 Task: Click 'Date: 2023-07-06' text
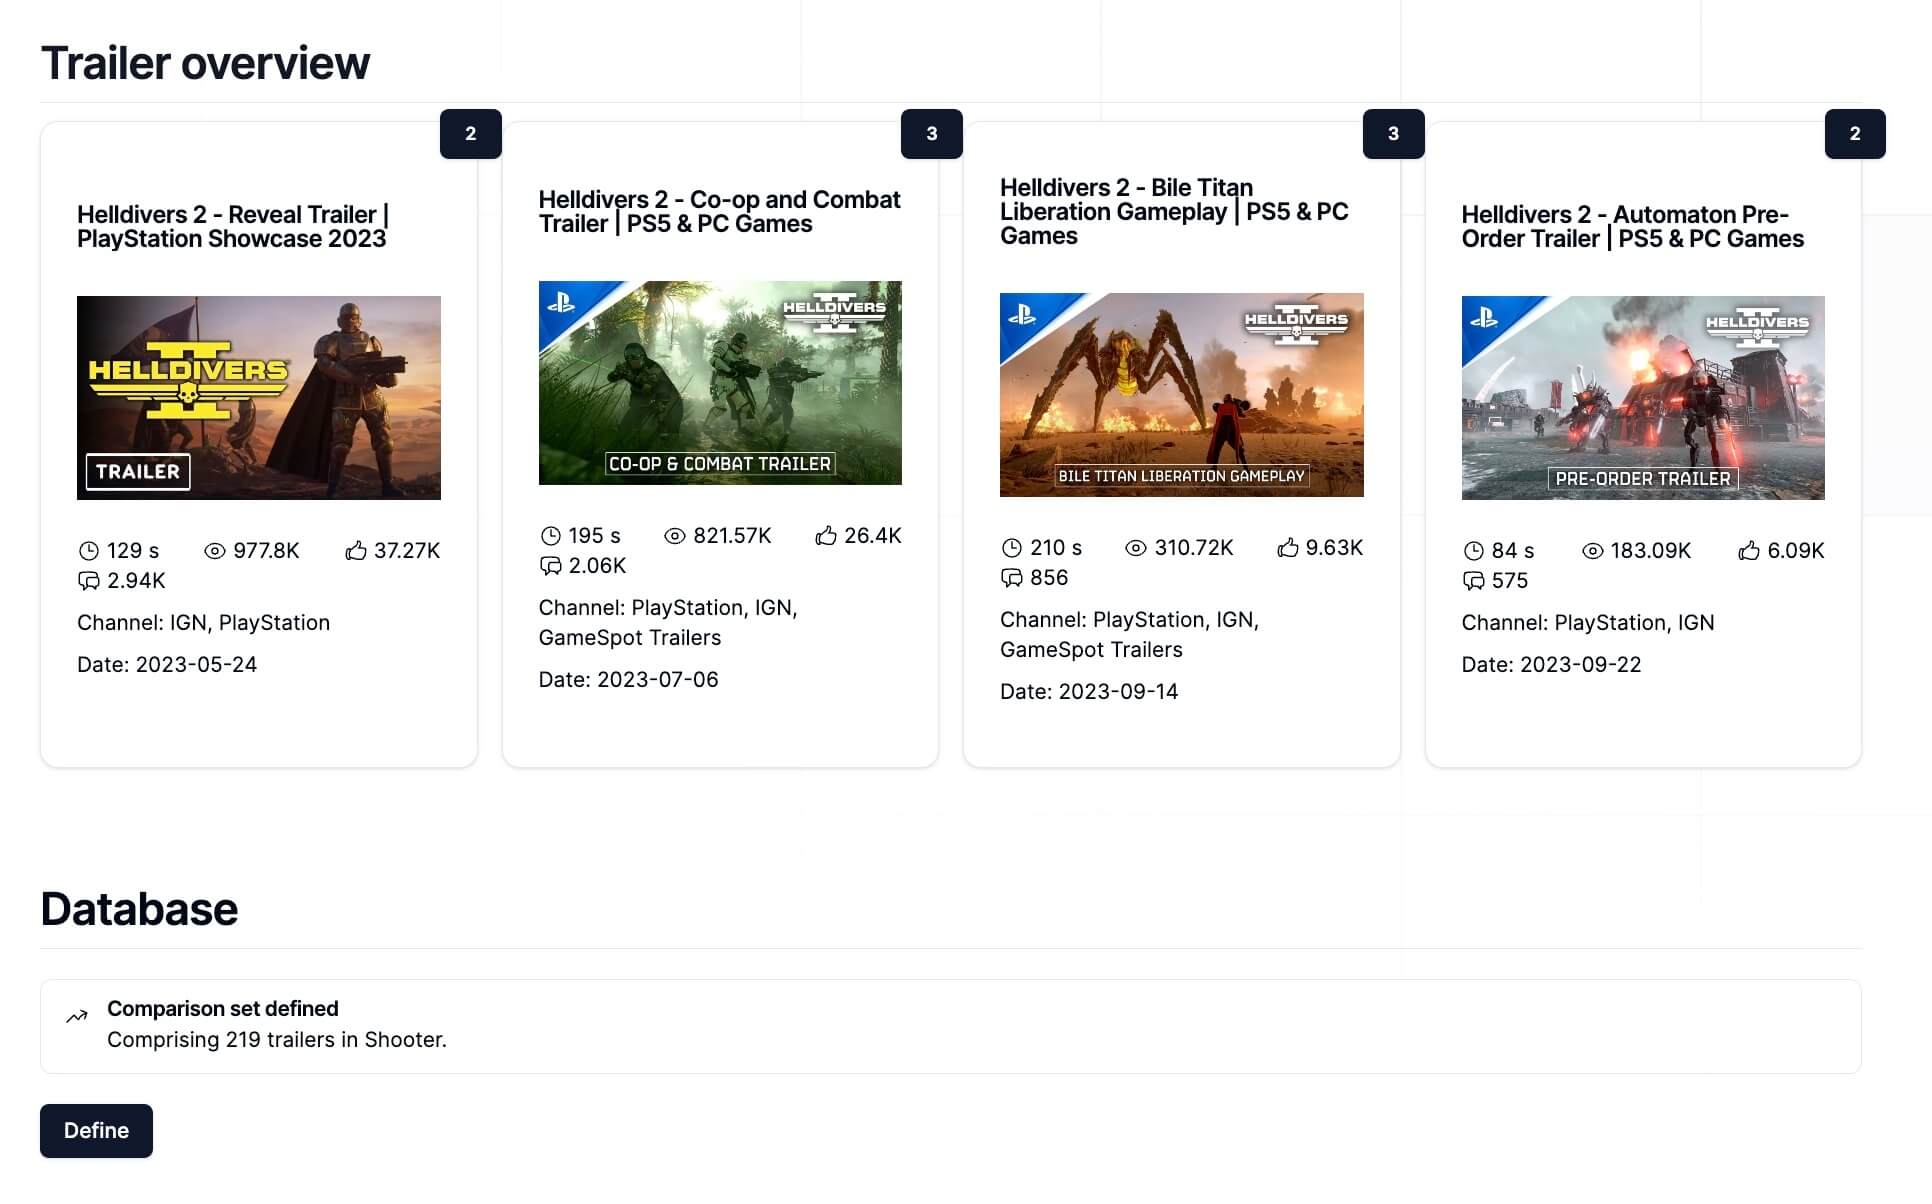pos(628,680)
